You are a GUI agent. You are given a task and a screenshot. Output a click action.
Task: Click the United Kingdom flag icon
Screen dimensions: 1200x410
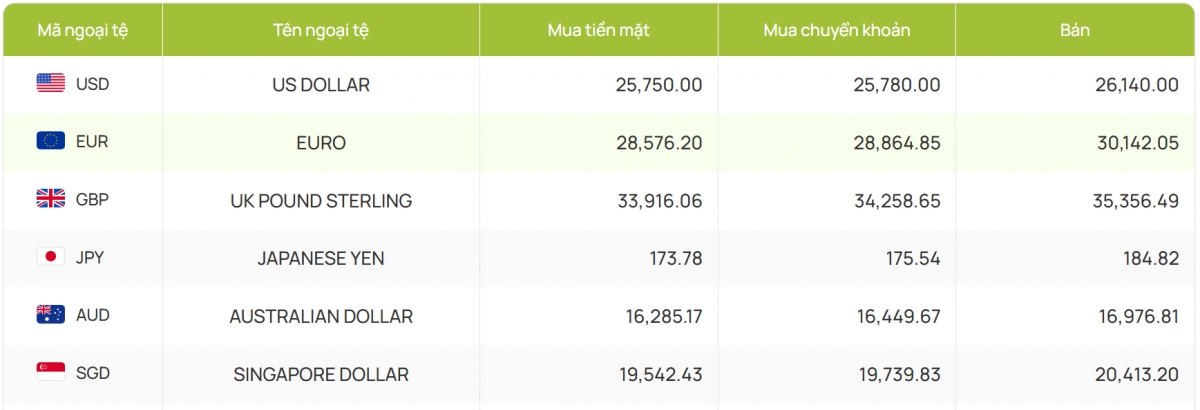[51, 199]
